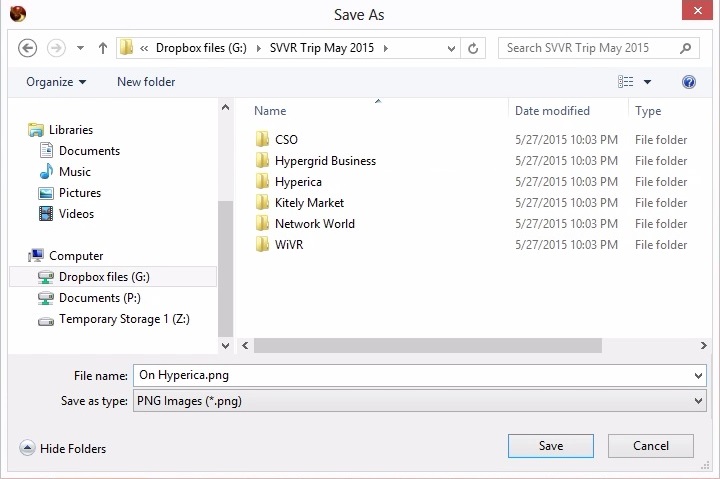Click the File name text field

(413, 375)
